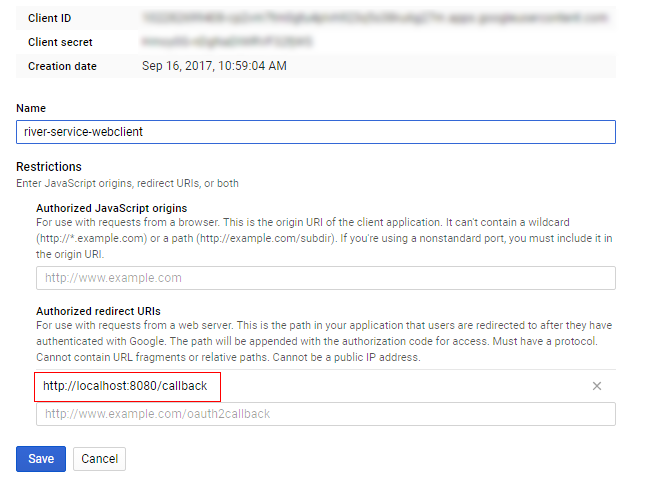Image resolution: width=663 pixels, height=483 pixels.
Task: Select the http://localhost:8080/callback URI entry
Action: (x=127, y=386)
